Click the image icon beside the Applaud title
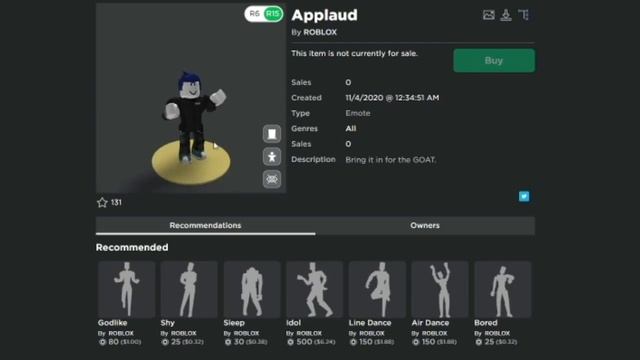 click(x=489, y=15)
